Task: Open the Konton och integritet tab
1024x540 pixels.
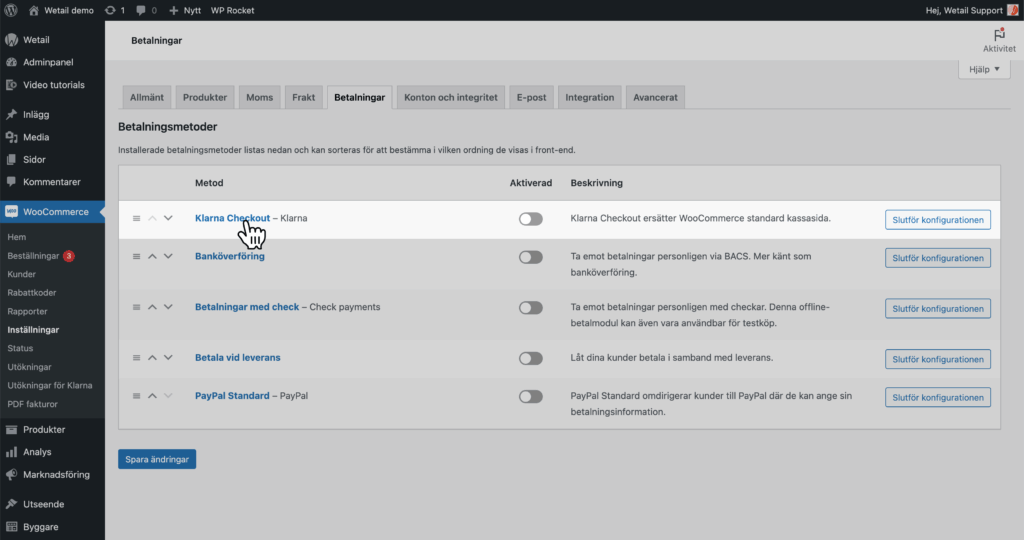Action: pos(450,97)
